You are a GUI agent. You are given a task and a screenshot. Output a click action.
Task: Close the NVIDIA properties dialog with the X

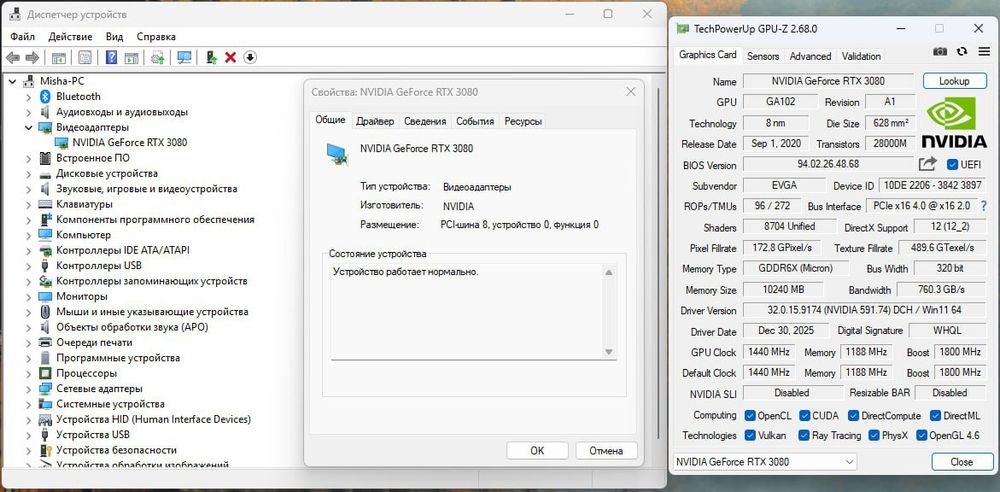tap(631, 92)
